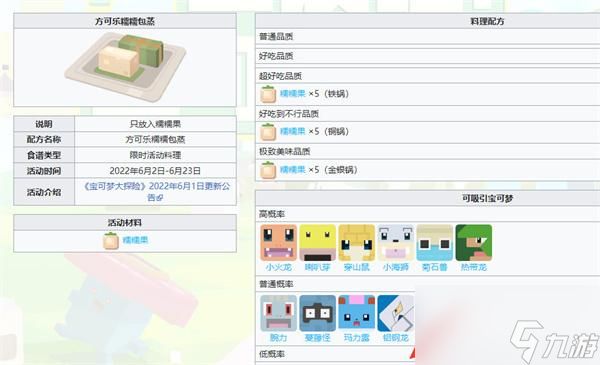
Task: Click the 2022年6月2日-6月23日 date cell
Action: tap(155, 171)
